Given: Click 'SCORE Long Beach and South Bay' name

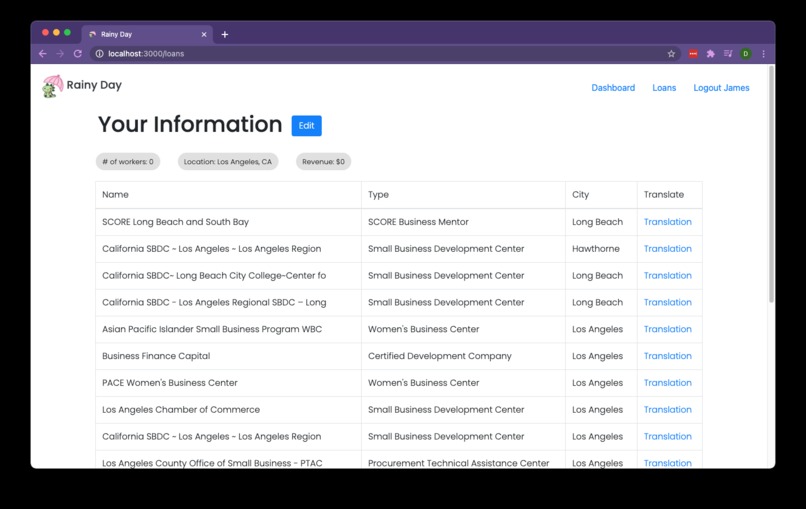Looking at the screenshot, I should point(175,222).
